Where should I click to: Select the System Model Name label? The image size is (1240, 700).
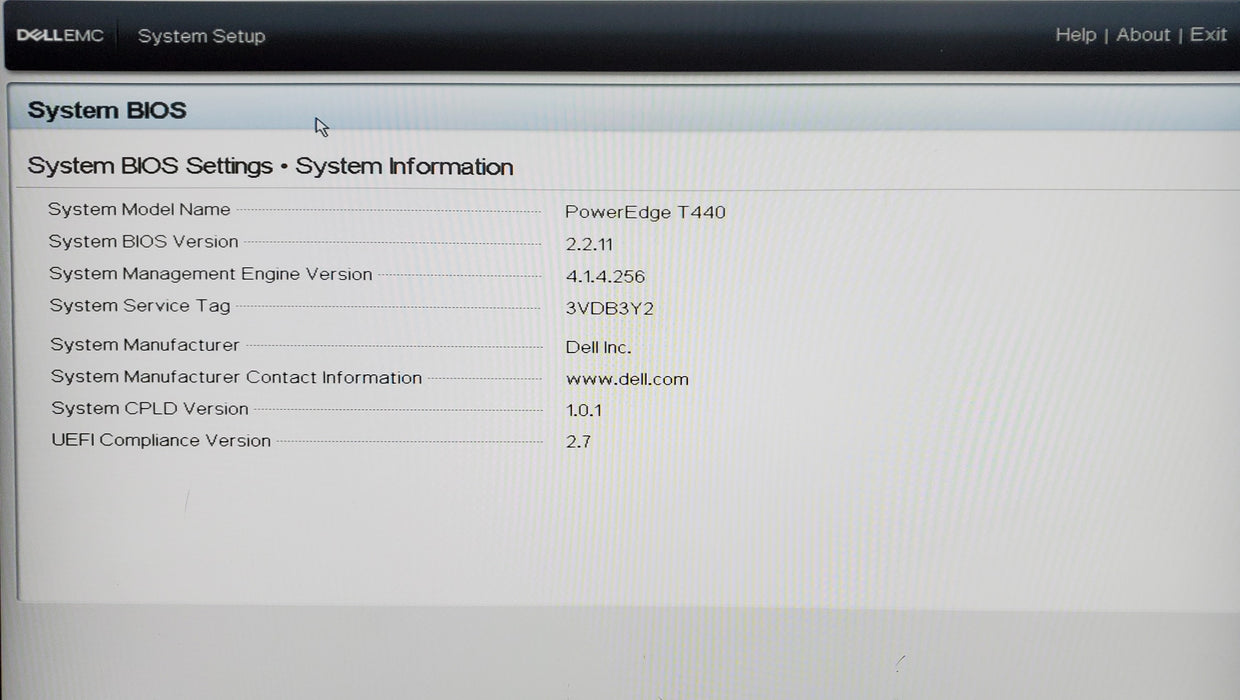tap(139, 210)
